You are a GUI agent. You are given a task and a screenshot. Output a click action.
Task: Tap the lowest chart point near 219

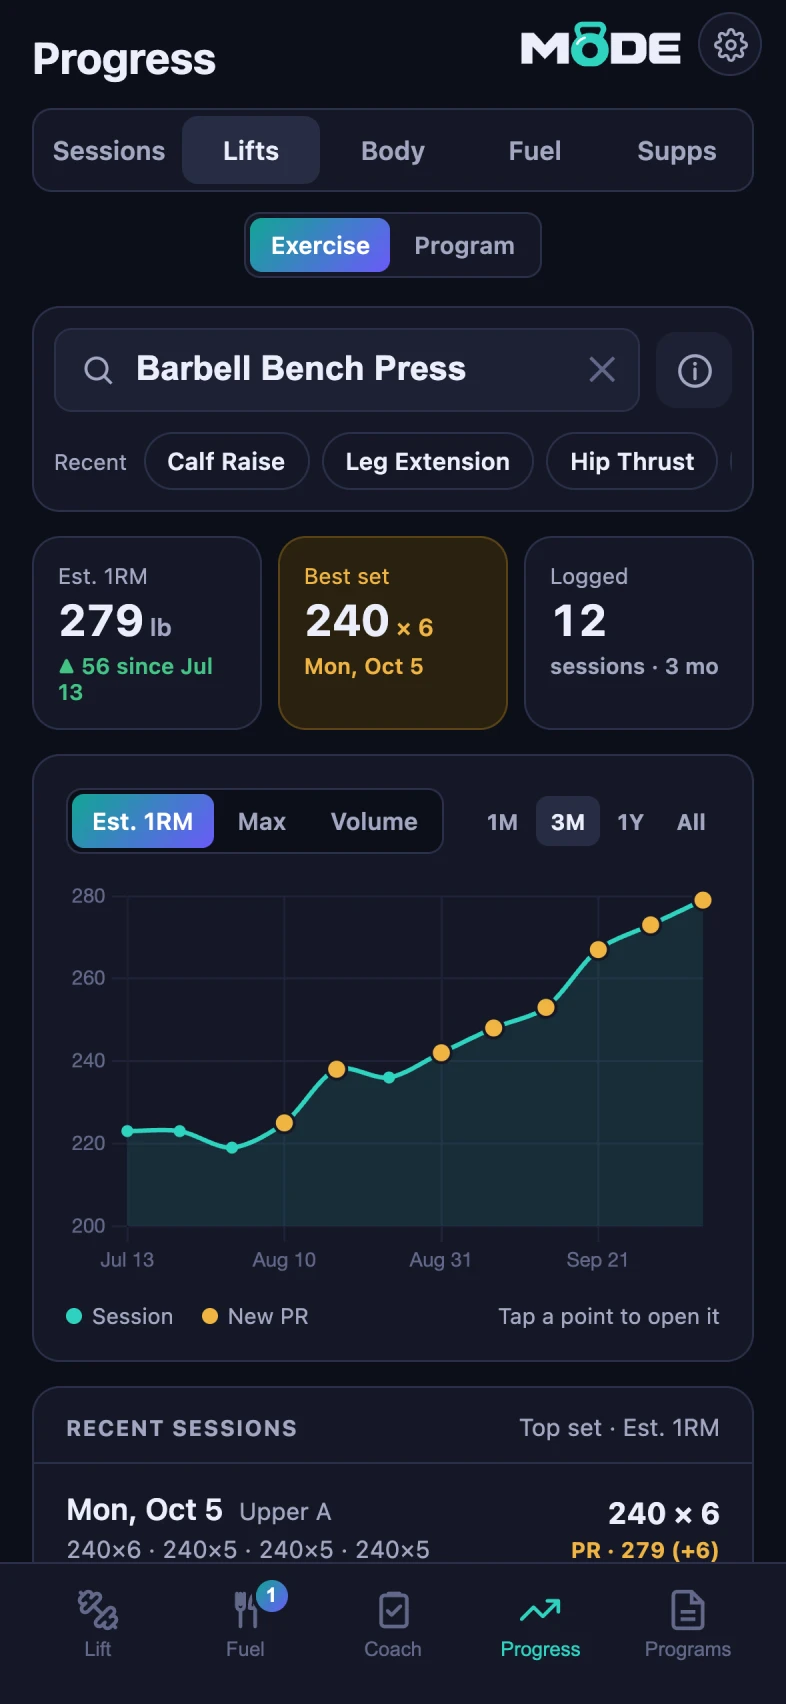(232, 1148)
